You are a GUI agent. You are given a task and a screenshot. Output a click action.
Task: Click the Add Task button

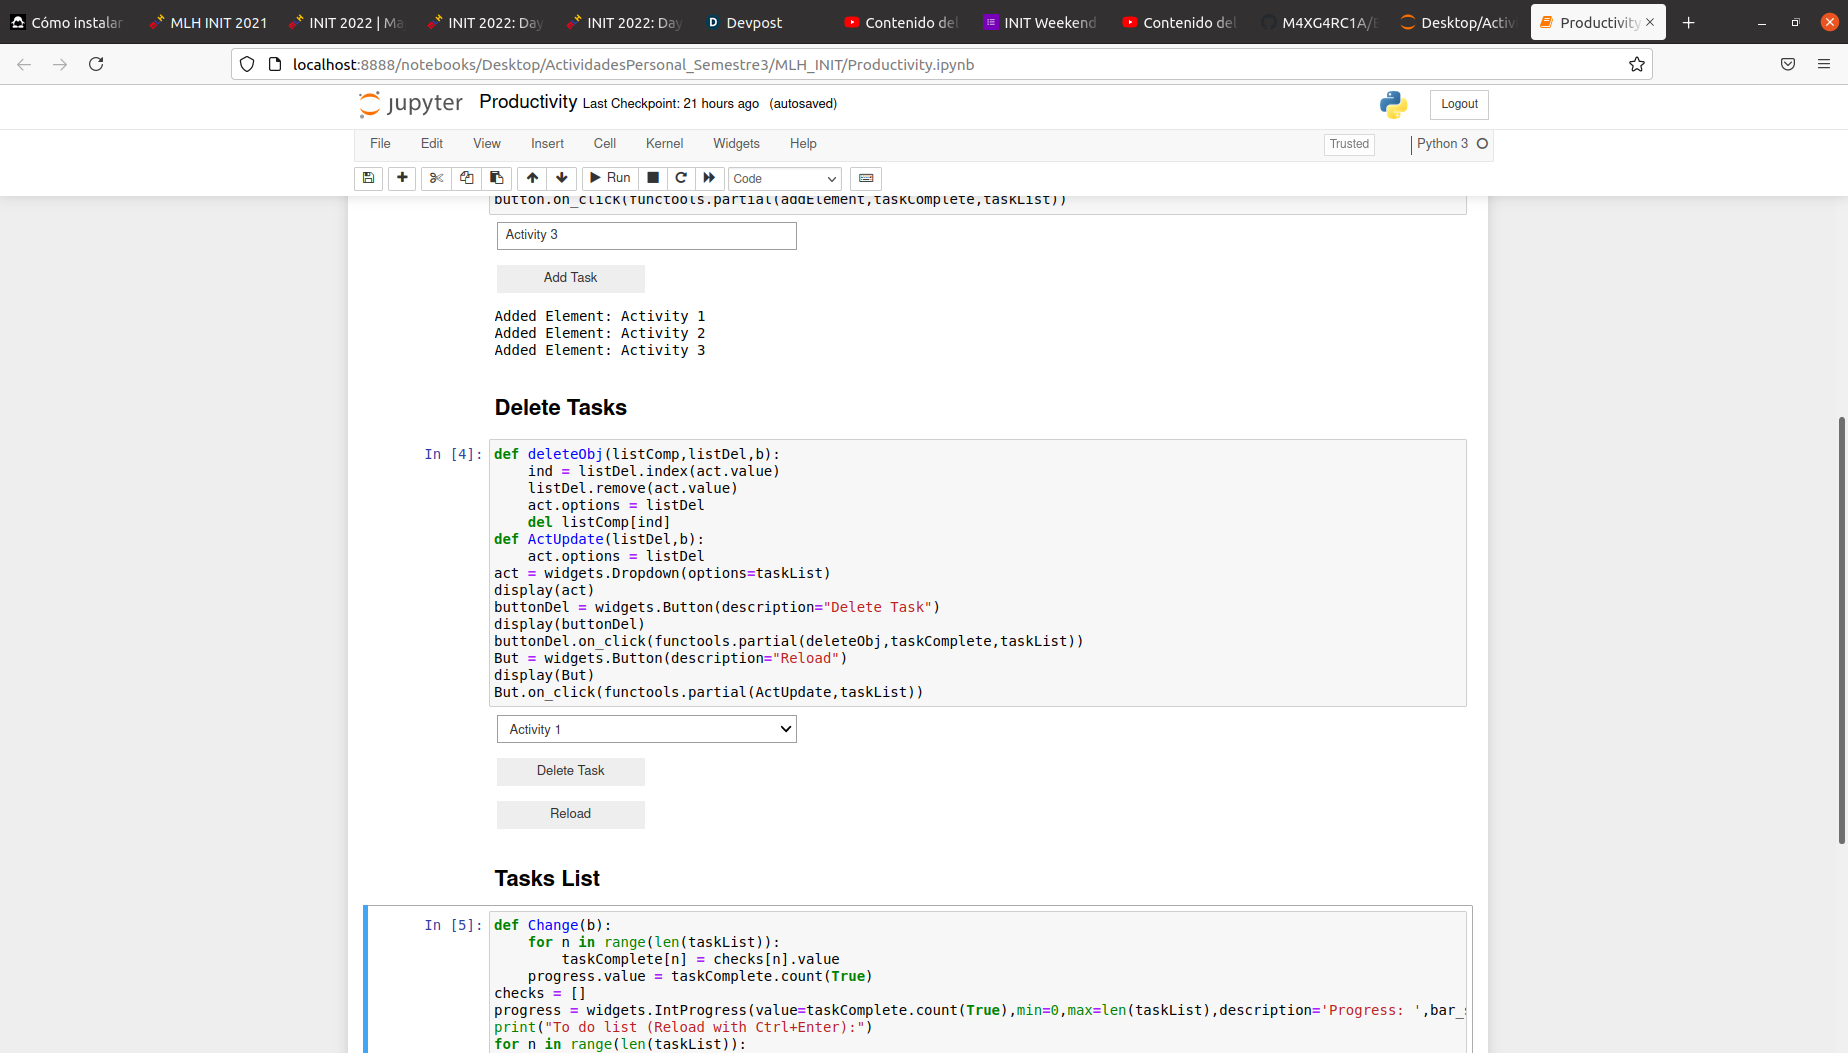(x=571, y=278)
